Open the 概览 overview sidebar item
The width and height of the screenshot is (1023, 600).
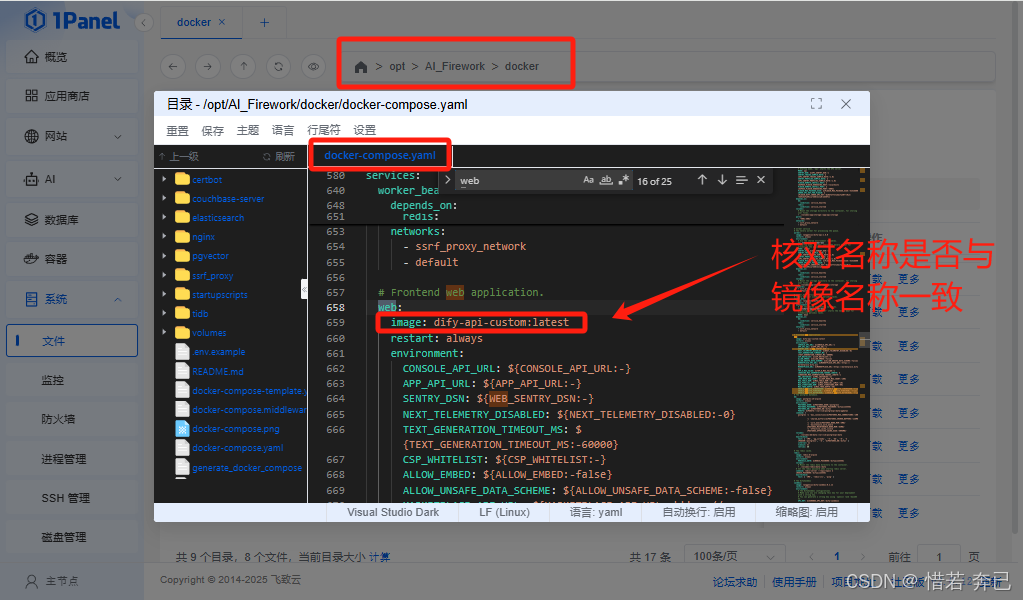[x=72, y=57]
